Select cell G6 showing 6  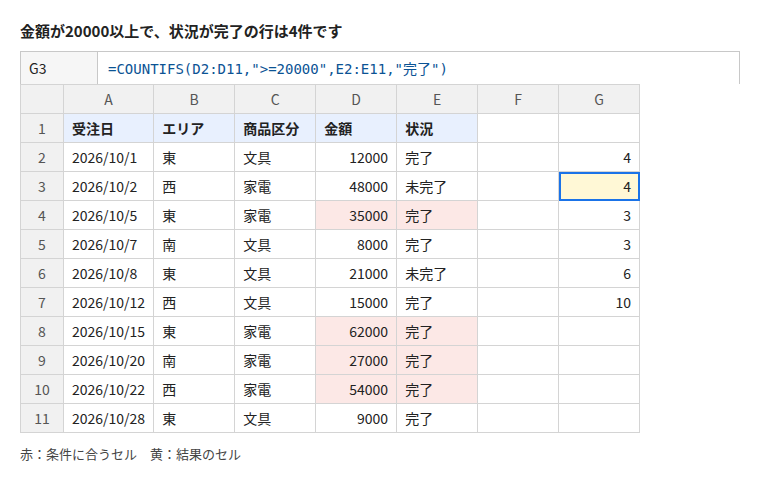point(599,273)
